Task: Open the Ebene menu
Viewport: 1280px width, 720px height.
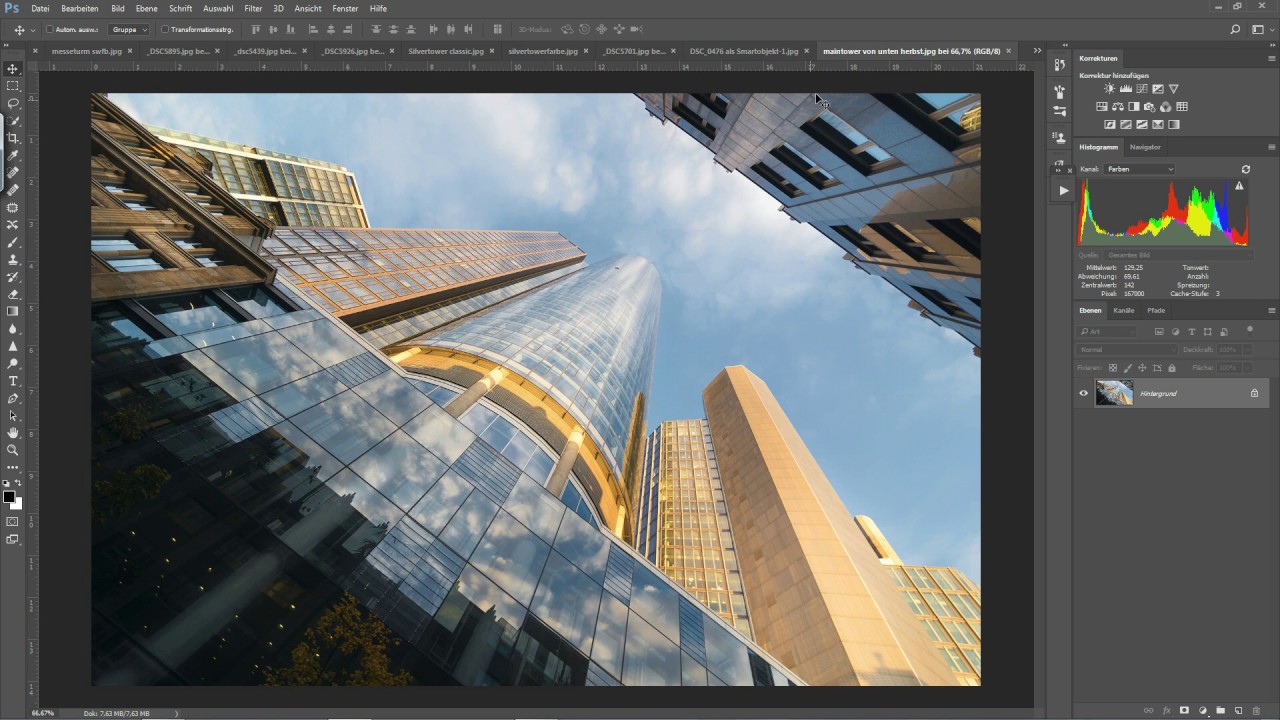Action: 147,8
